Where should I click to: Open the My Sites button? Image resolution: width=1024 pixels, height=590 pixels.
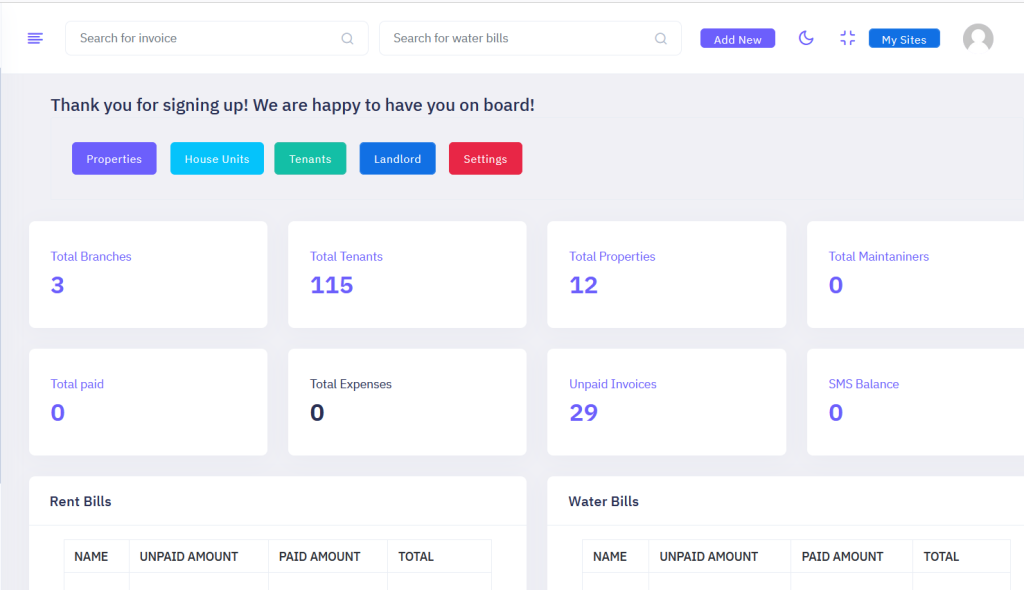pos(904,39)
